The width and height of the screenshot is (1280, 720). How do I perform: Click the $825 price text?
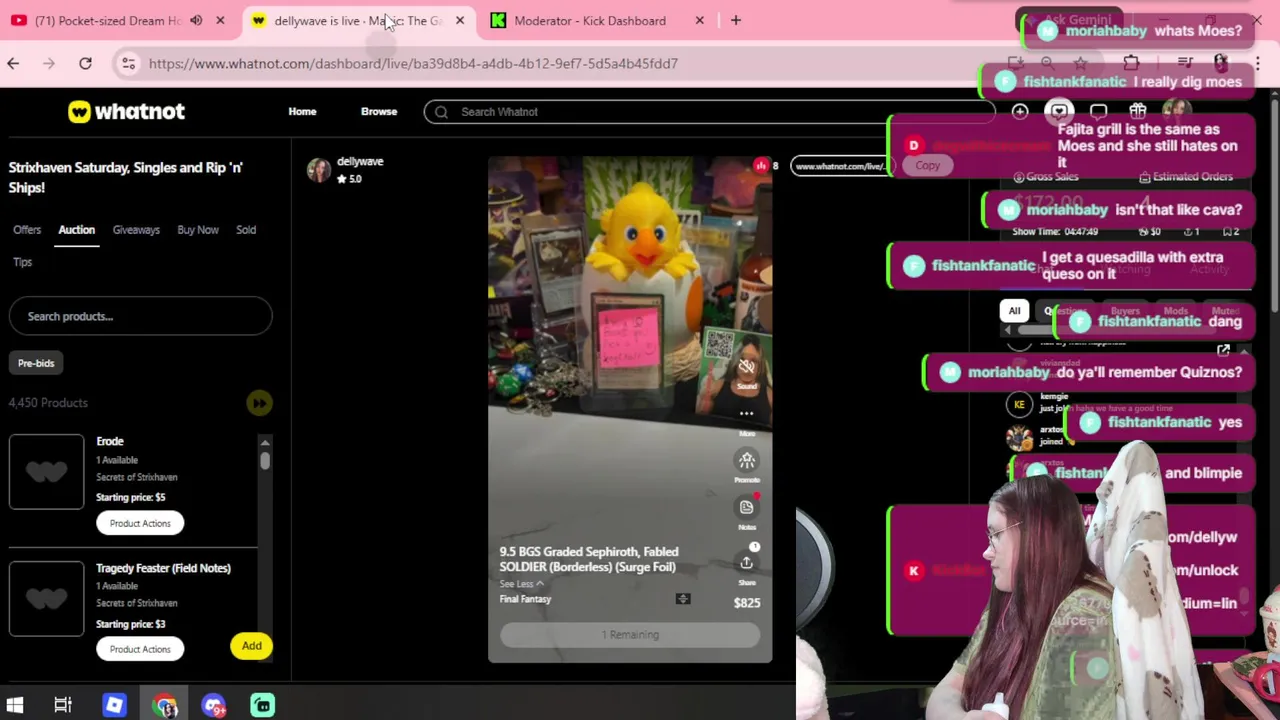(747, 603)
